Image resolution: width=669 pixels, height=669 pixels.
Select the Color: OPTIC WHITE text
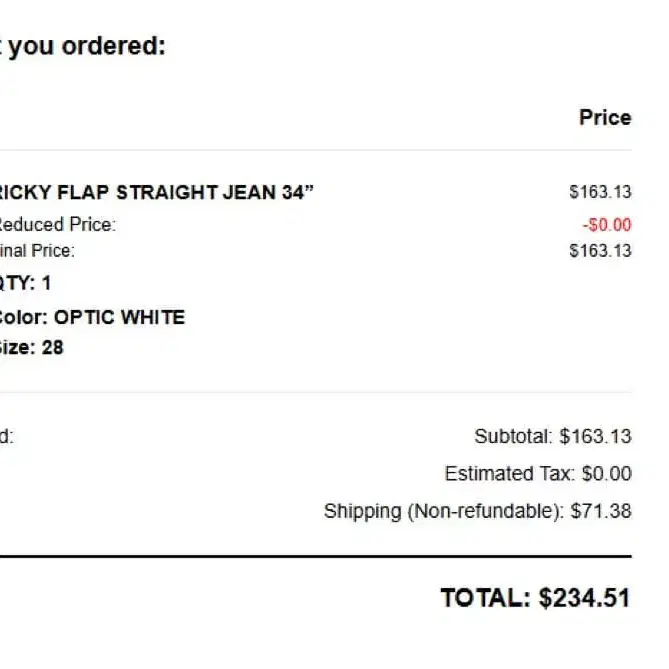coord(92,317)
